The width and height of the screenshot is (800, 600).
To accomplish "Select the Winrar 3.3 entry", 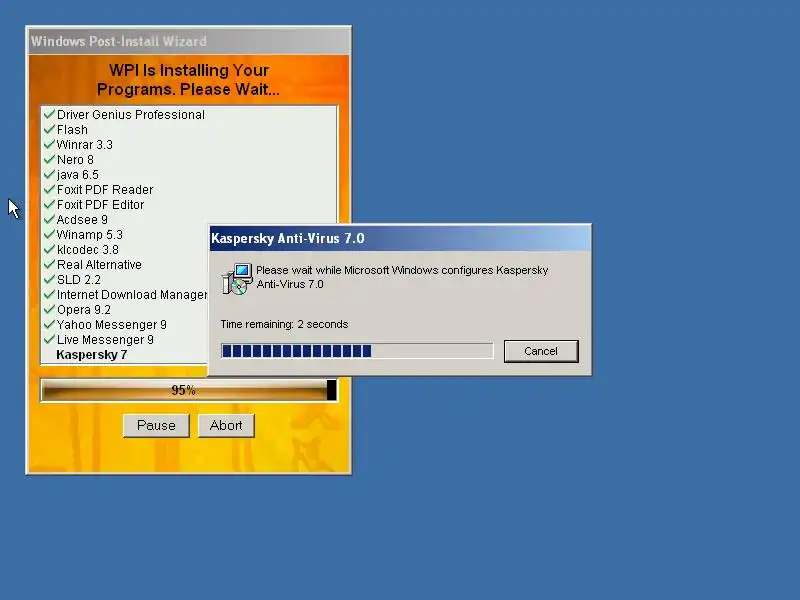I will click(85, 145).
